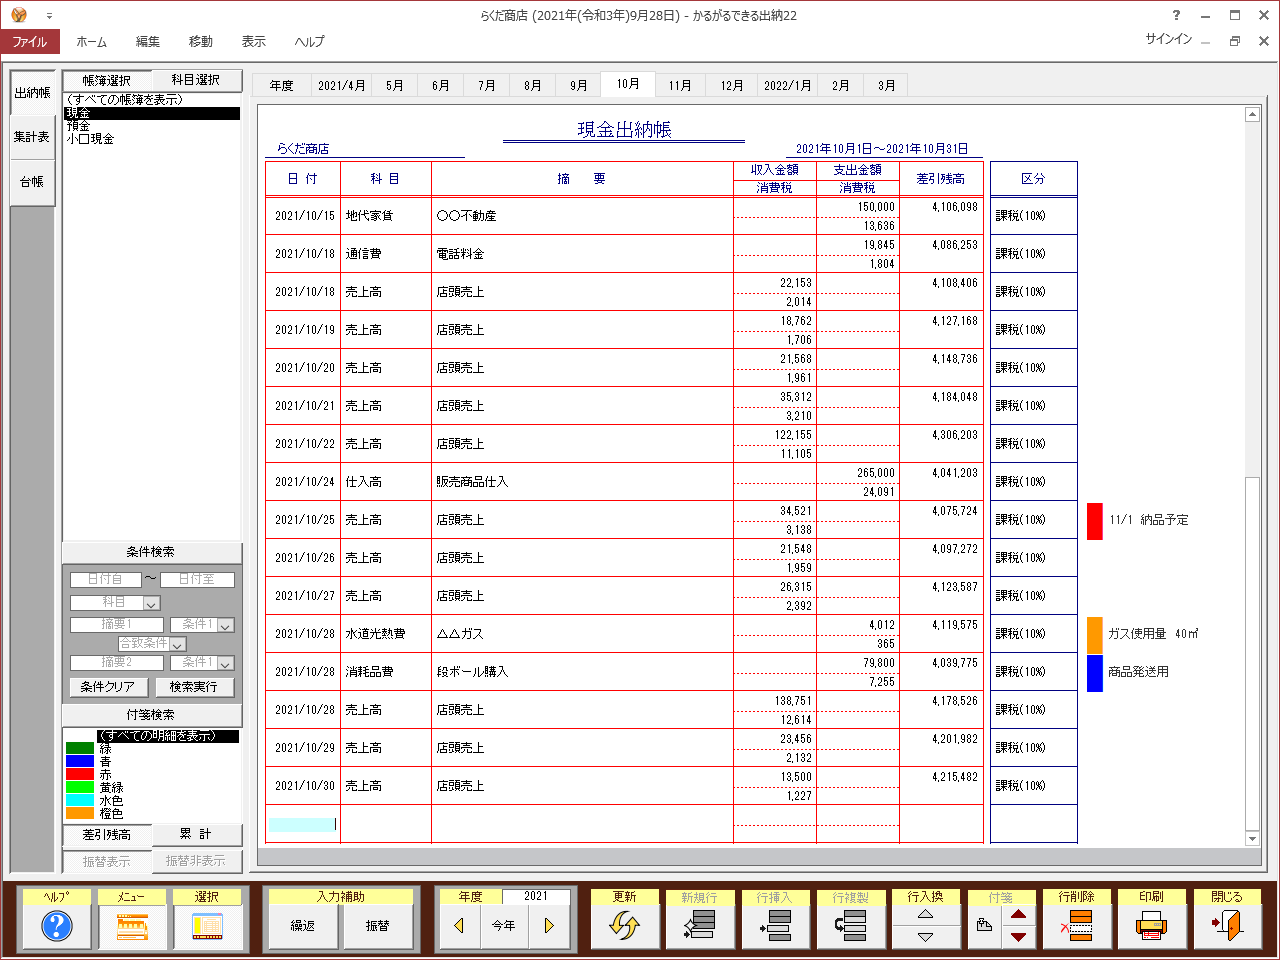Click サインイン in the top right
This screenshot has width=1280, height=960.
click(1169, 39)
